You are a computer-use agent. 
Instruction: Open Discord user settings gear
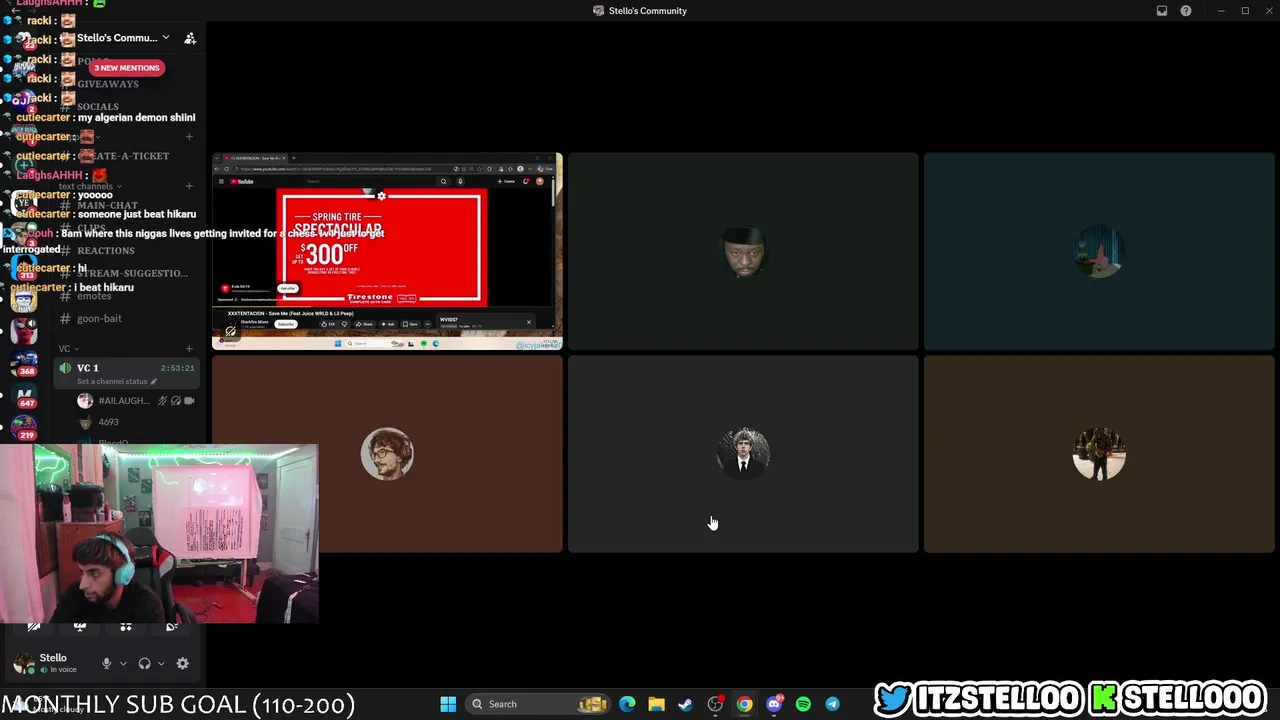[182, 663]
